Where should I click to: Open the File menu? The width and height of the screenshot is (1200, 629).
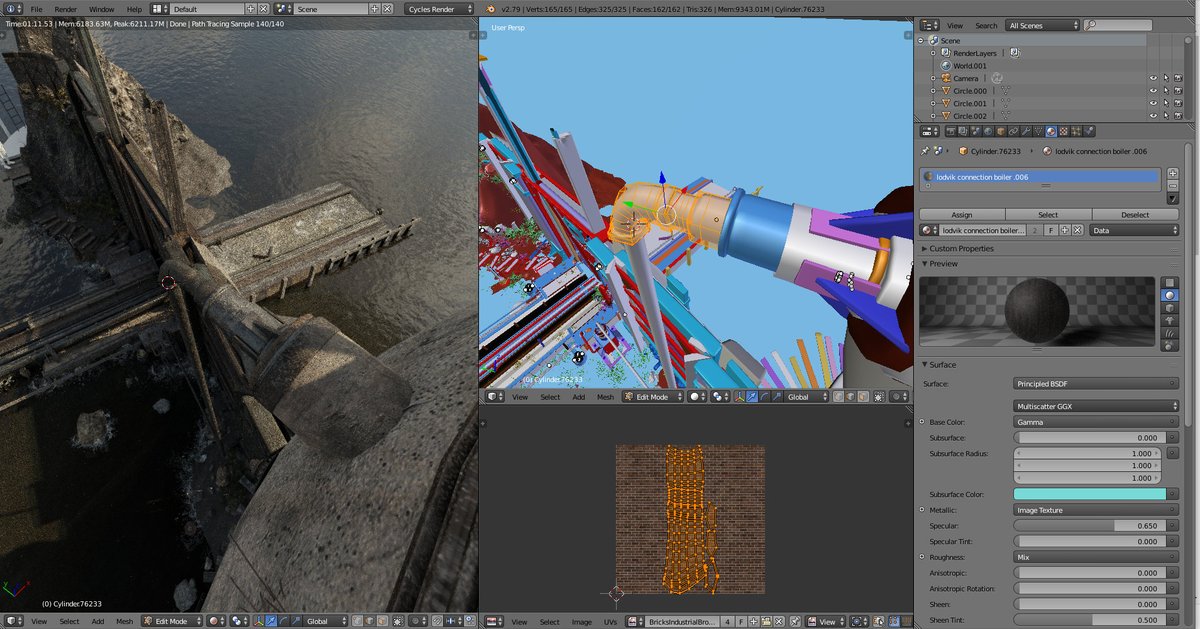[36, 9]
